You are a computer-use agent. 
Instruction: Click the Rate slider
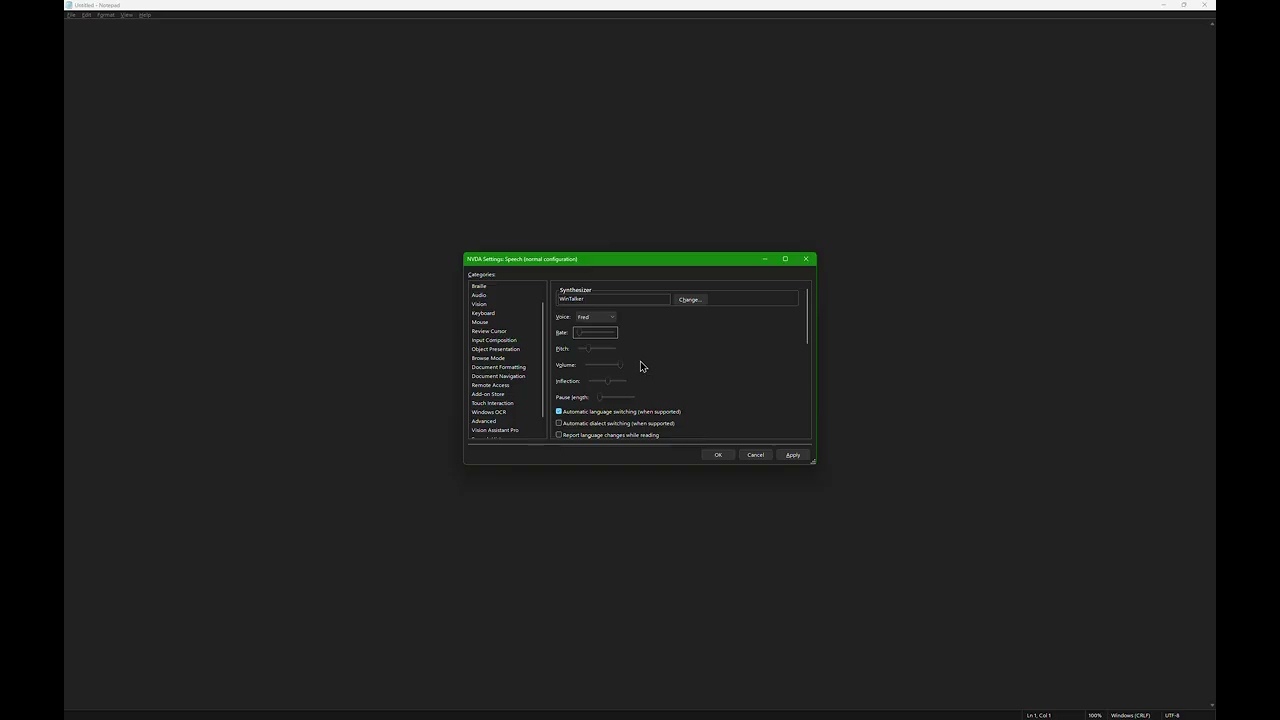(596, 332)
